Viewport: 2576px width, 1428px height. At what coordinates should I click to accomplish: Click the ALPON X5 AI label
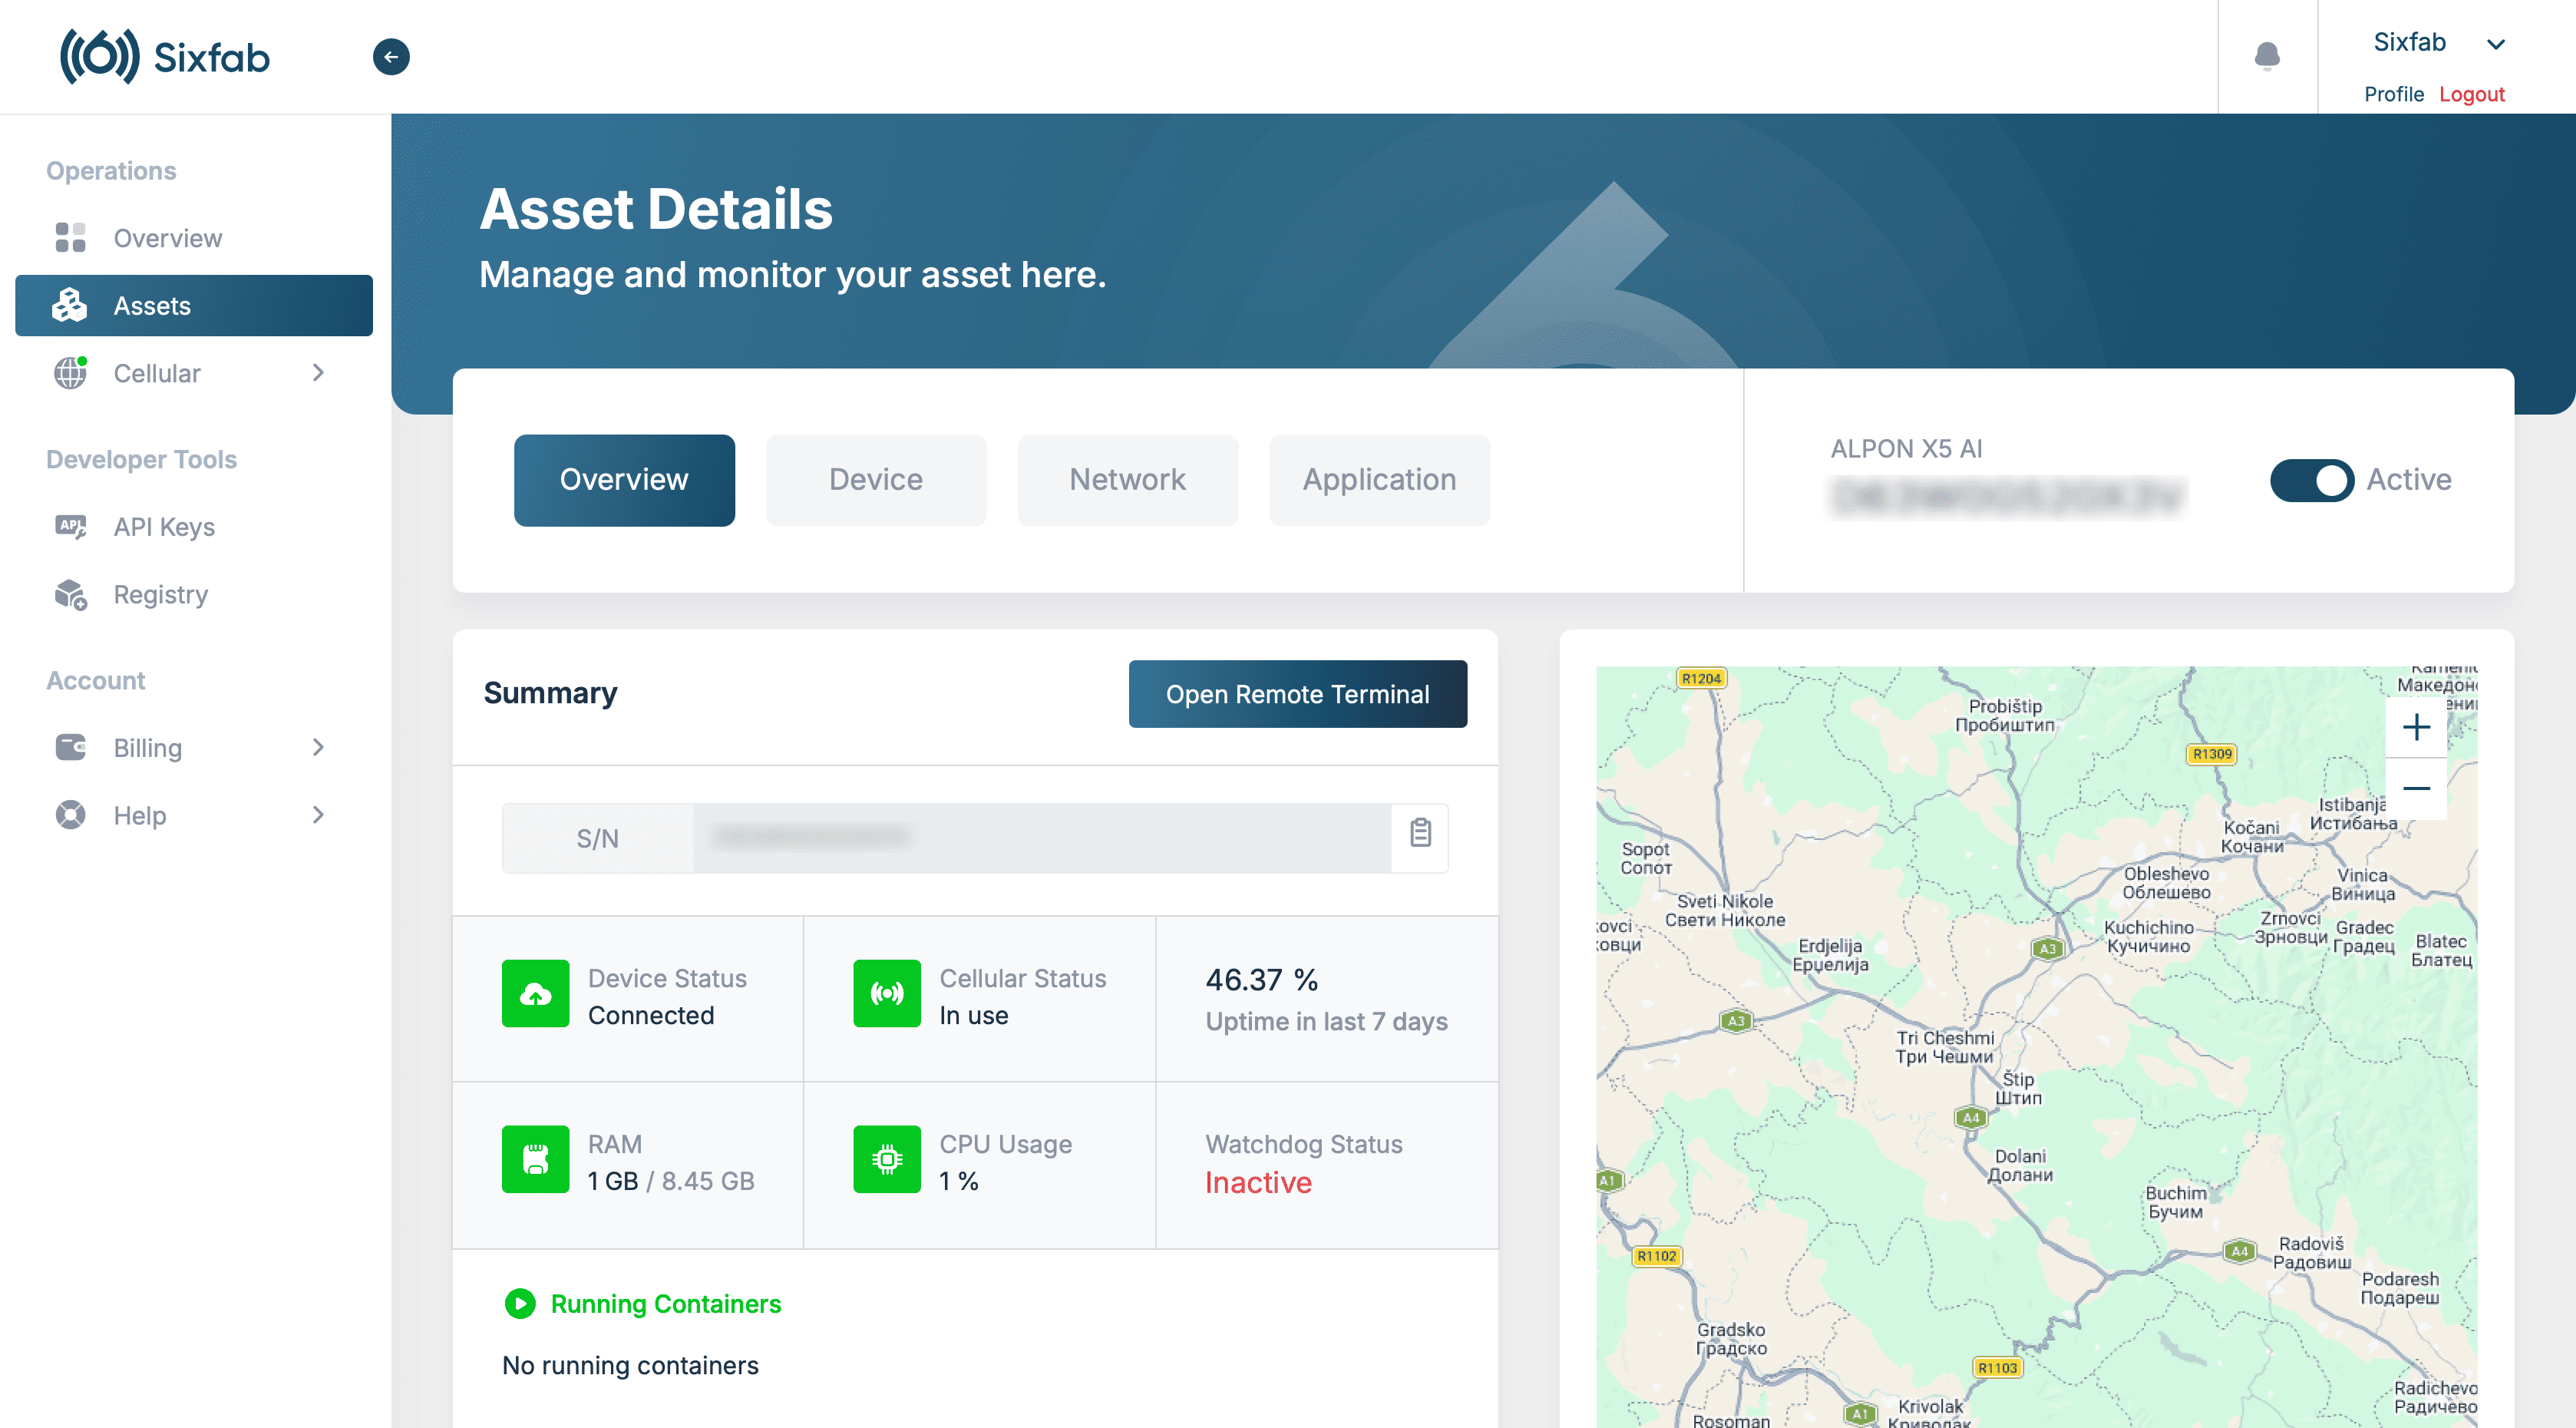tap(1906, 449)
